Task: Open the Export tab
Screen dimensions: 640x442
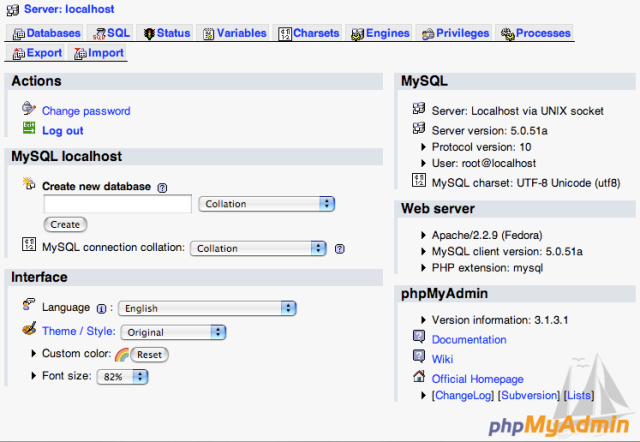Action: point(37,53)
